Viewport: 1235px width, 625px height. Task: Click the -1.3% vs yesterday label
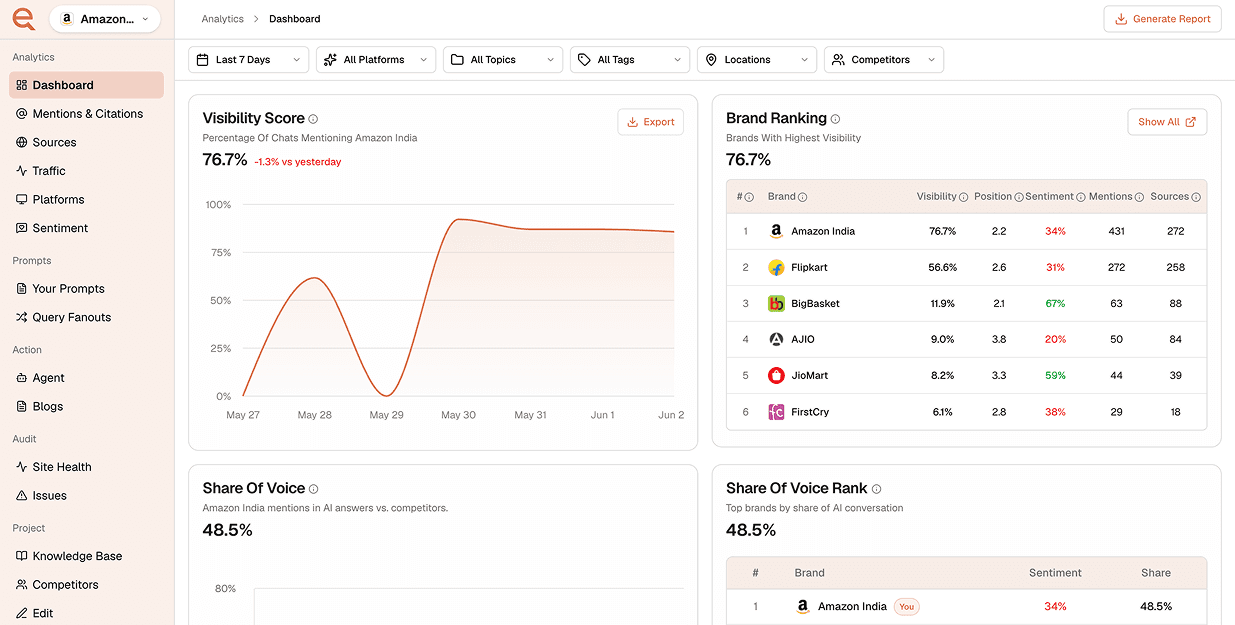297,161
